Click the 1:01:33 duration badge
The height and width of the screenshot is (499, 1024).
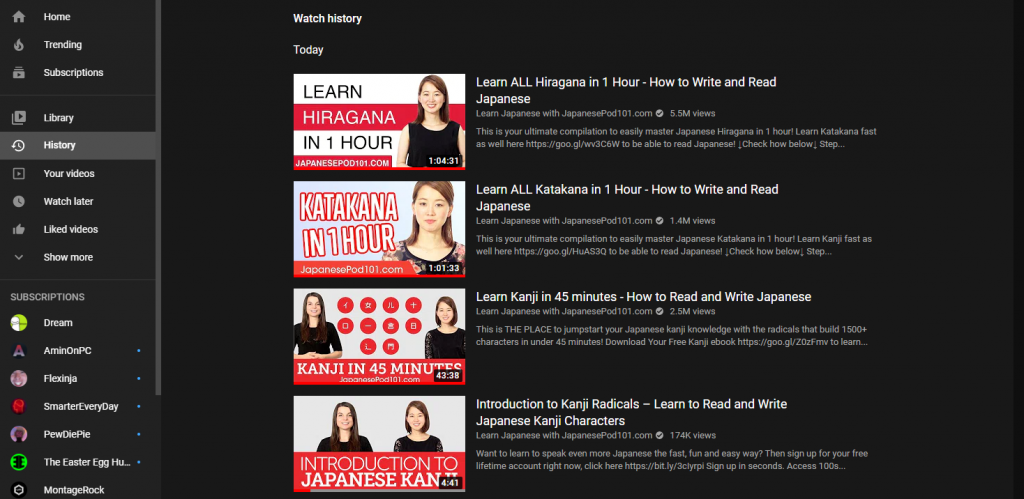click(444, 268)
